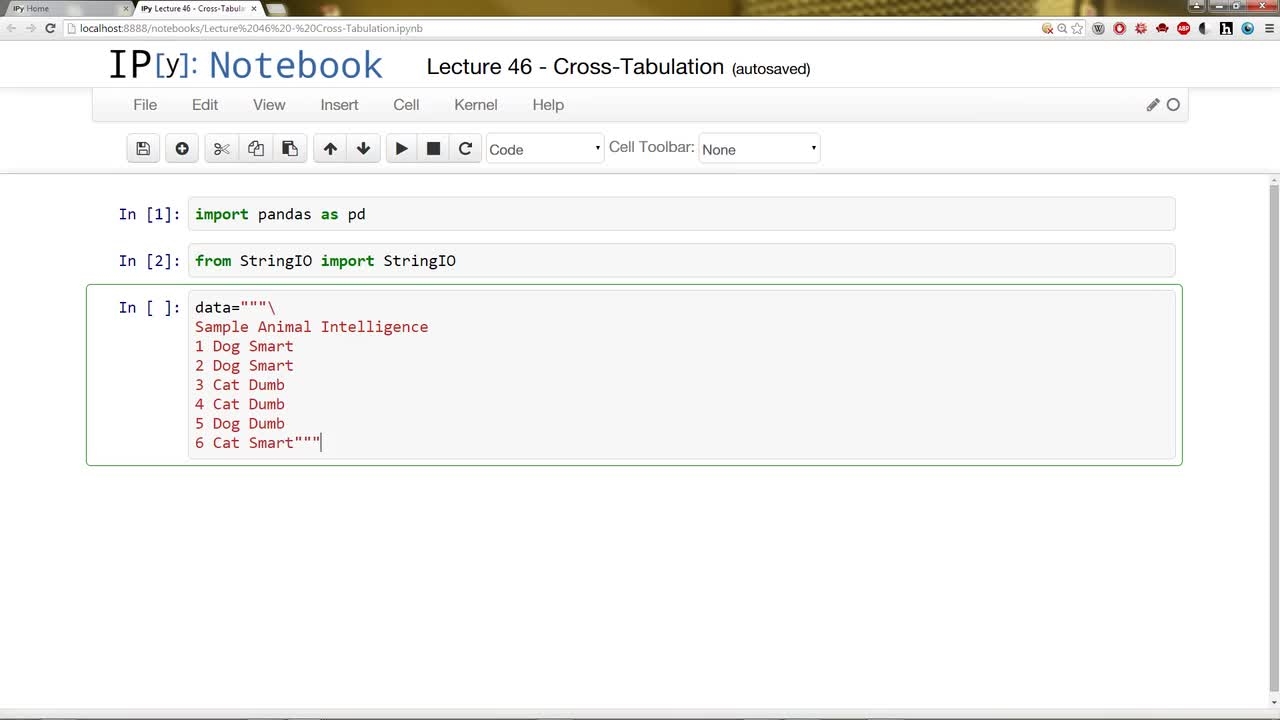Viewport: 1280px width, 720px height.
Task: Restart the kernel with circular arrow
Action: [465, 149]
